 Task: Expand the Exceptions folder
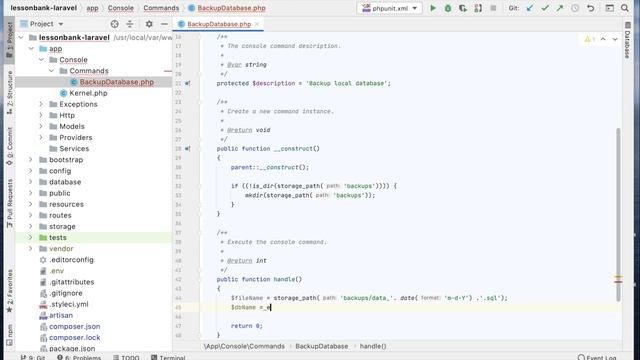41,104
